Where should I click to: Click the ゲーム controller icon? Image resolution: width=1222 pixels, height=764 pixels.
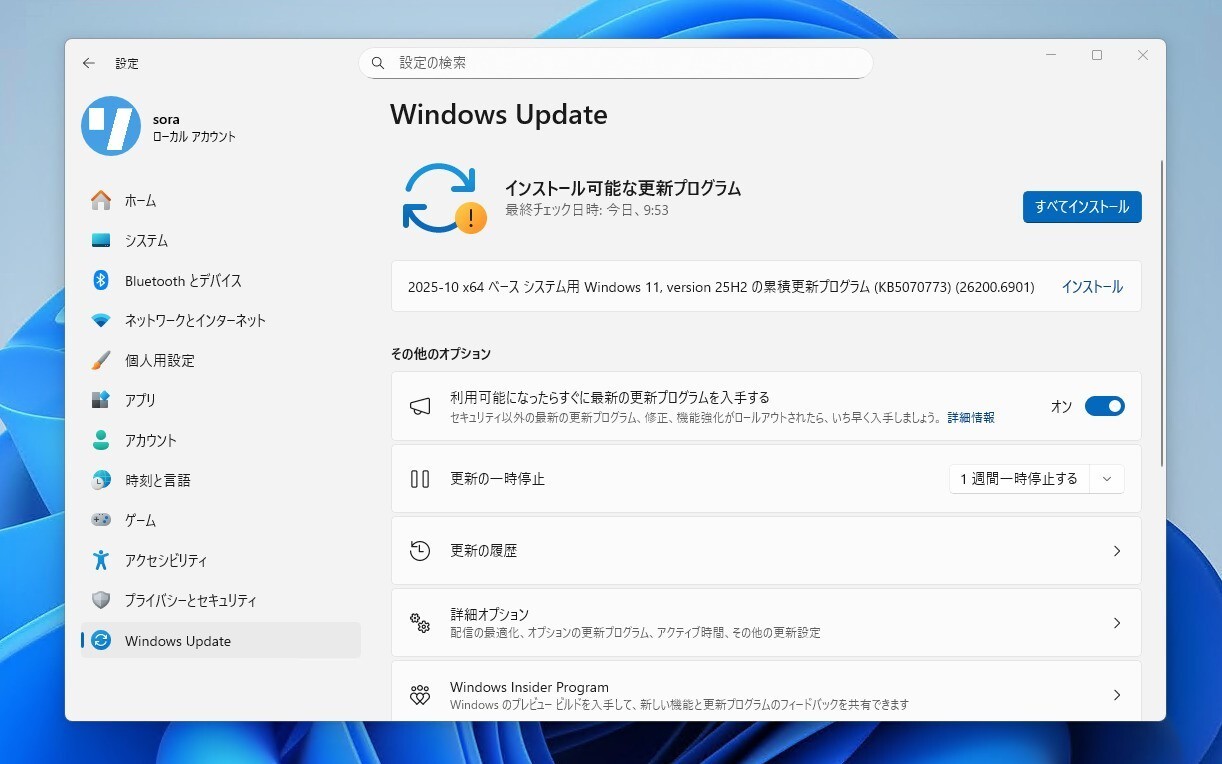point(101,521)
